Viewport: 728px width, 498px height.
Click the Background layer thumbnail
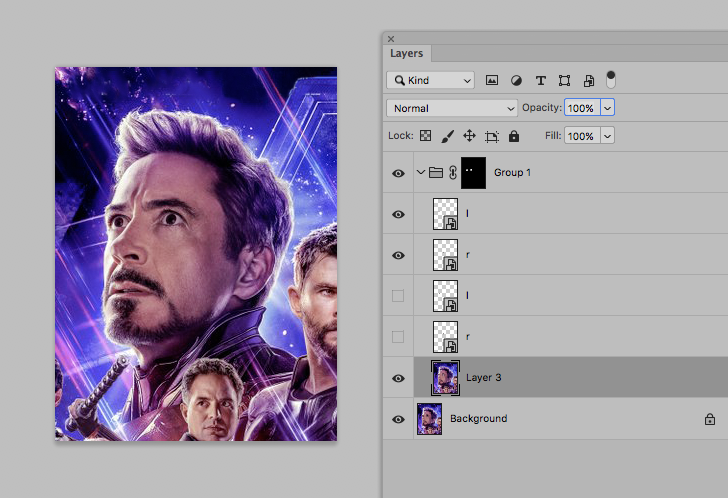pyautogui.click(x=429, y=419)
